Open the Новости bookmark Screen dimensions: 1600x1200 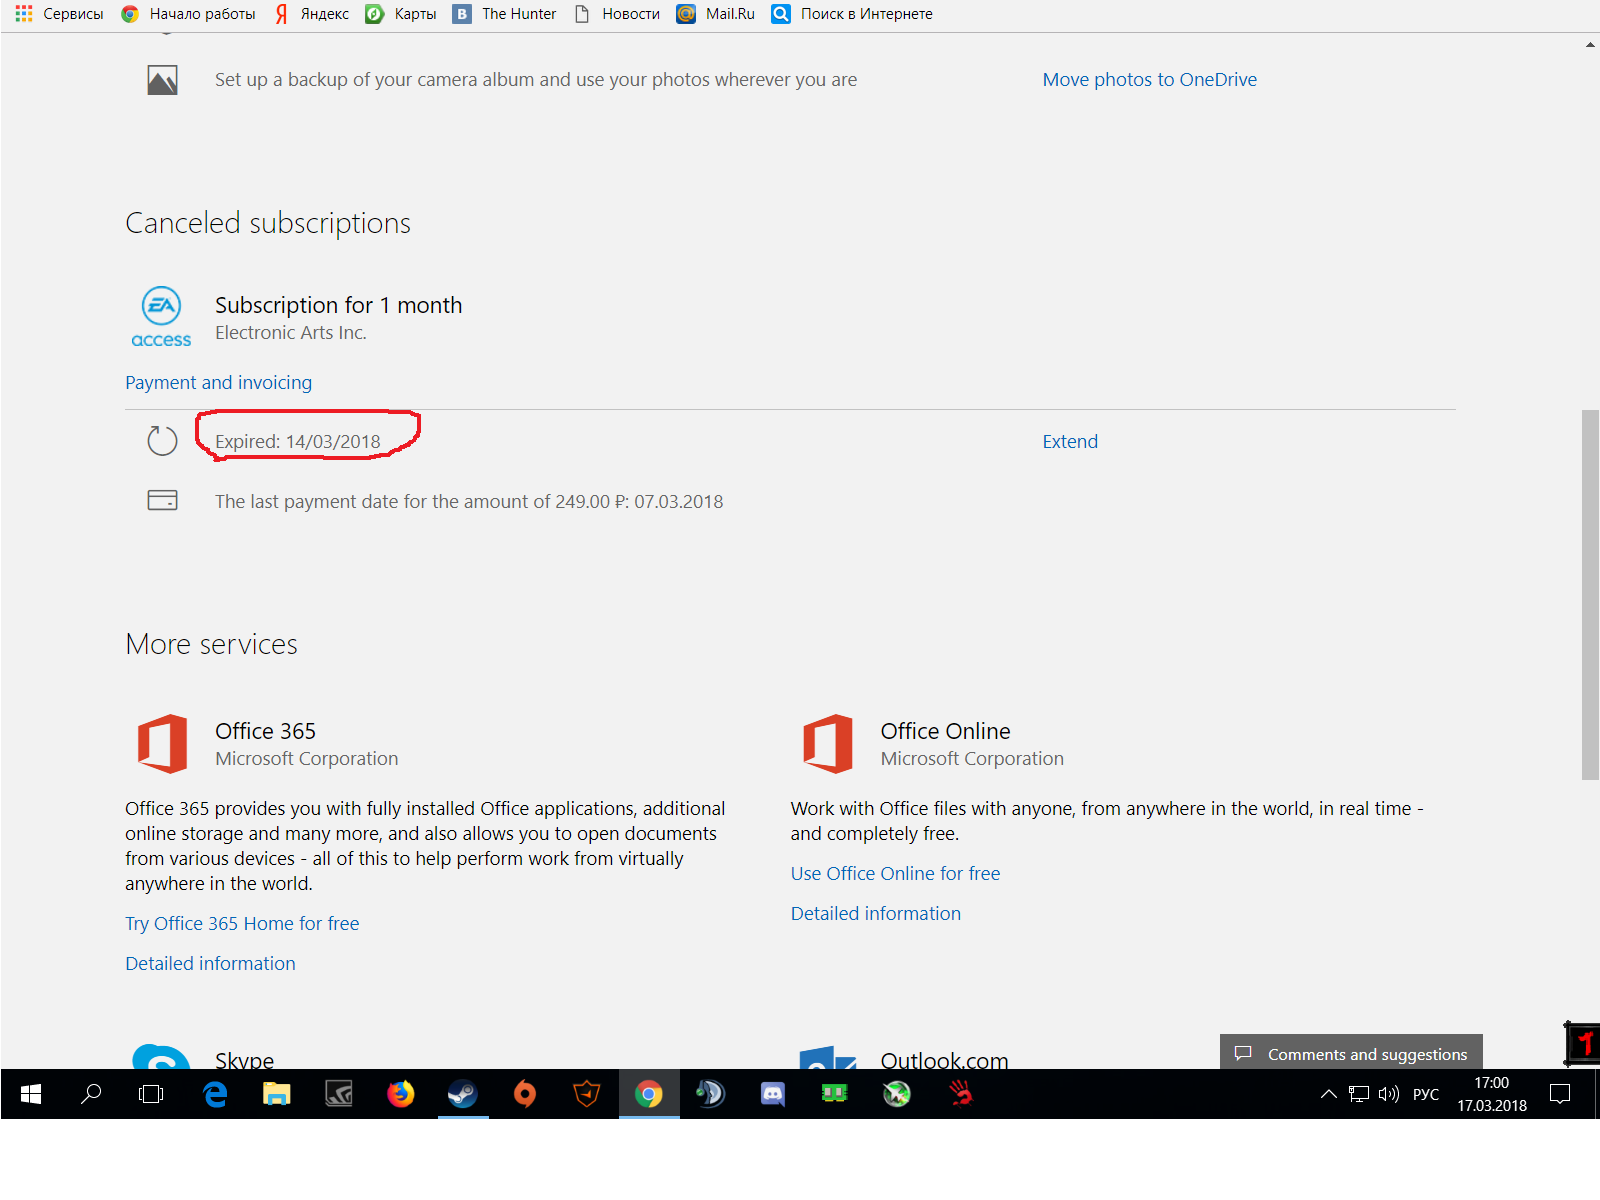click(617, 14)
